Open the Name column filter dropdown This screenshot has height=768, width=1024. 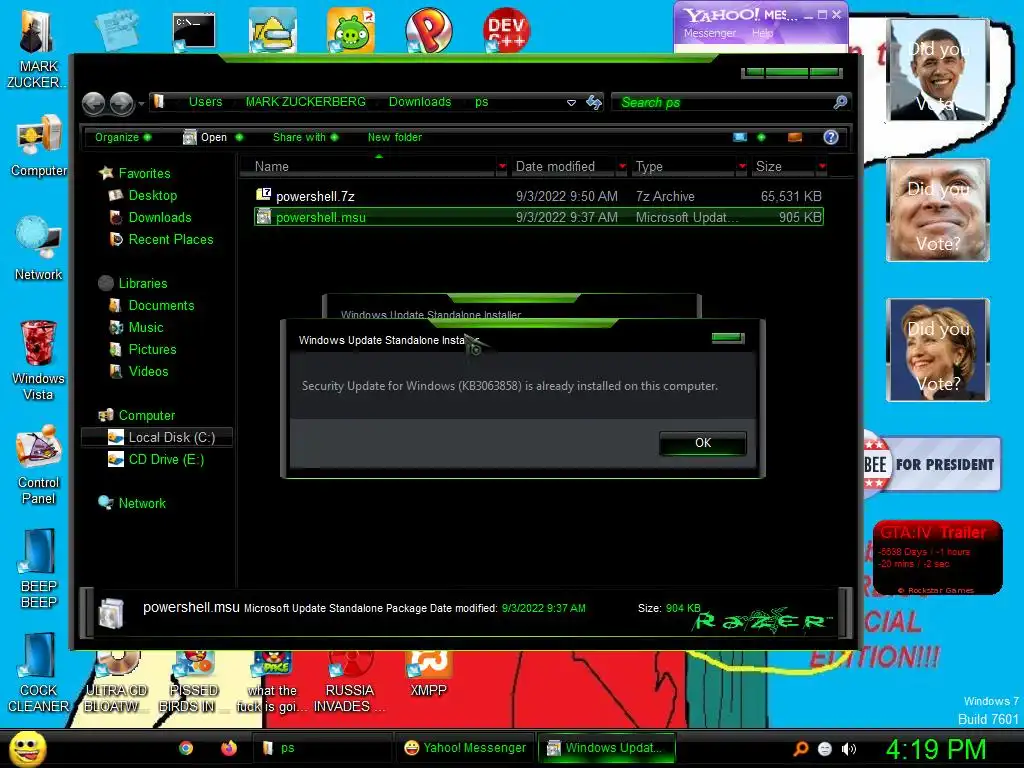point(502,167)
